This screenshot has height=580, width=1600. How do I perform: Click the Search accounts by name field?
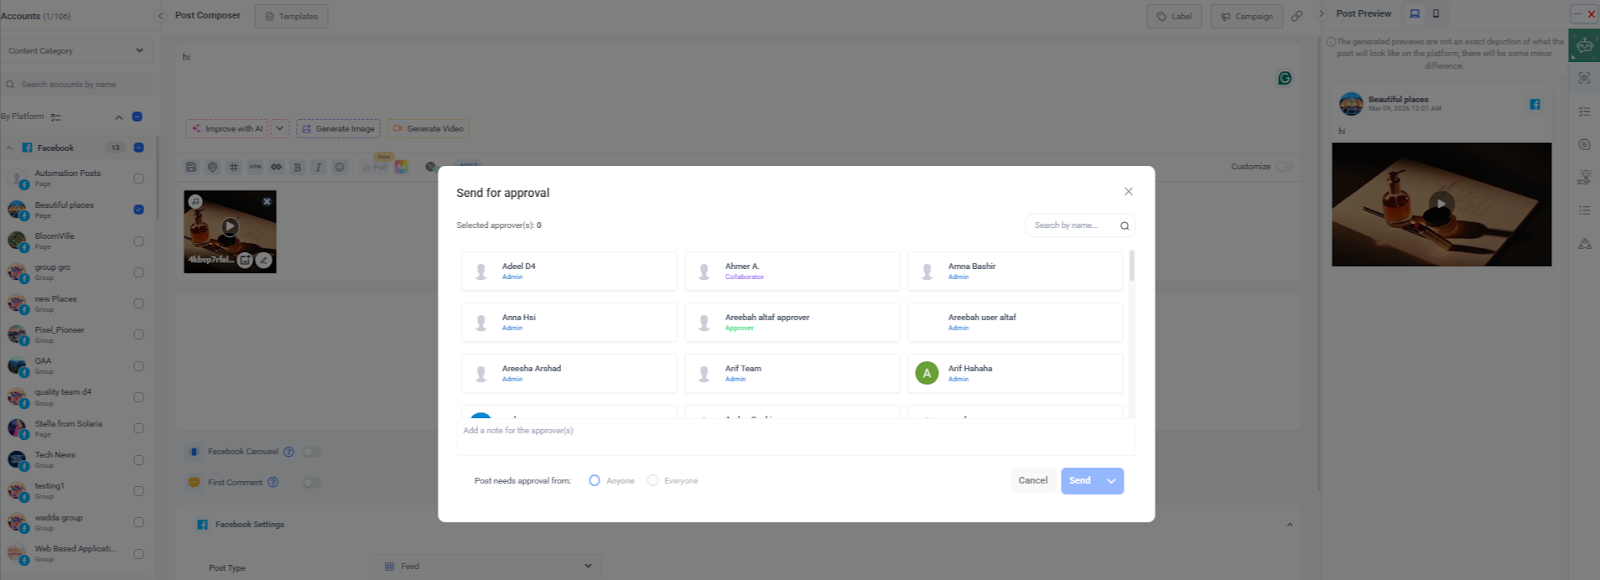tap(76, 85)
